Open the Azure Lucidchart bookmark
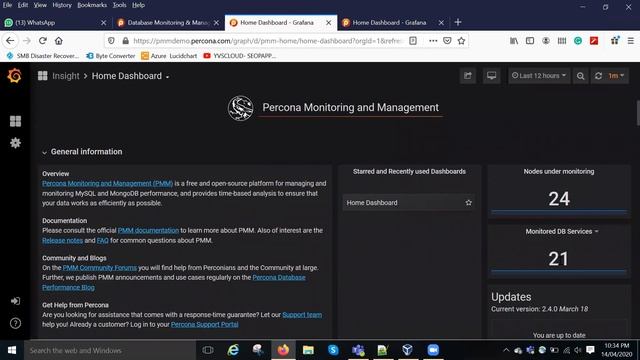 (169, 56)
